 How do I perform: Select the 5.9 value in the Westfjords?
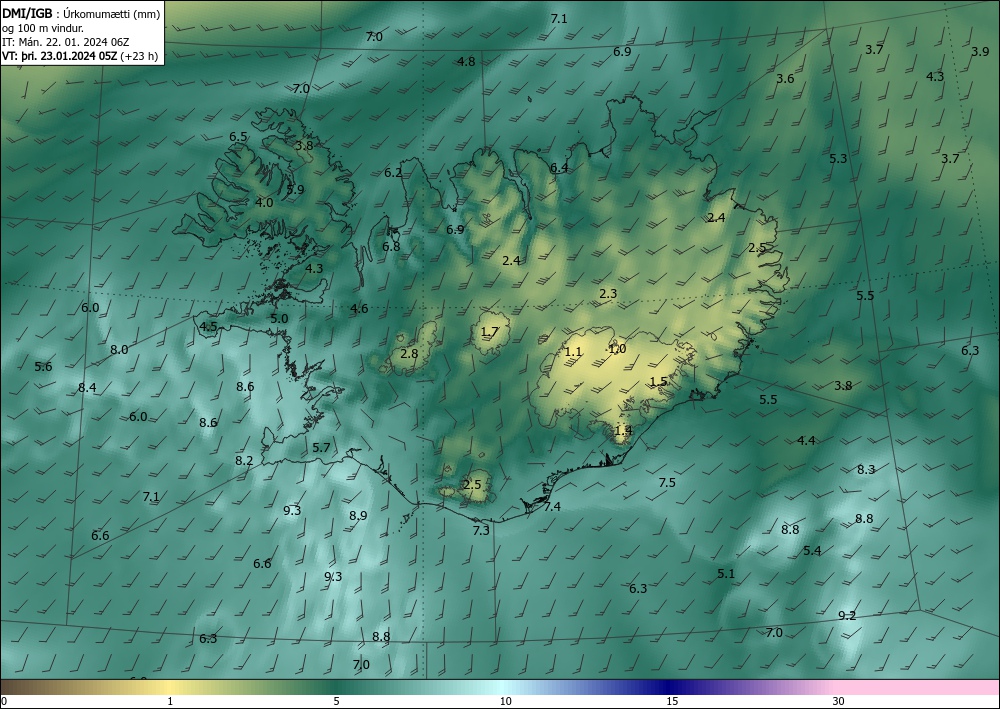pyautogui.click(x=295, y=189)
